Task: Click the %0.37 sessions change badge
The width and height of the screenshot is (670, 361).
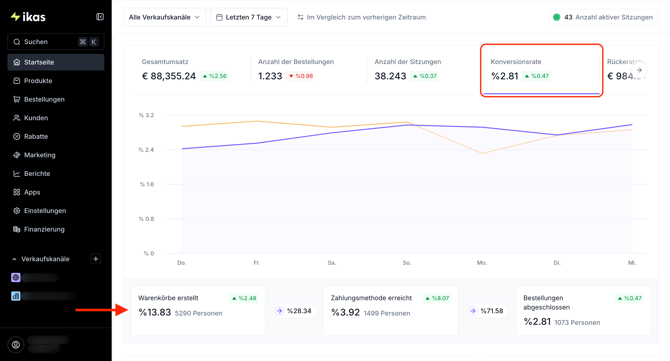Action: [x=424, y=76]
